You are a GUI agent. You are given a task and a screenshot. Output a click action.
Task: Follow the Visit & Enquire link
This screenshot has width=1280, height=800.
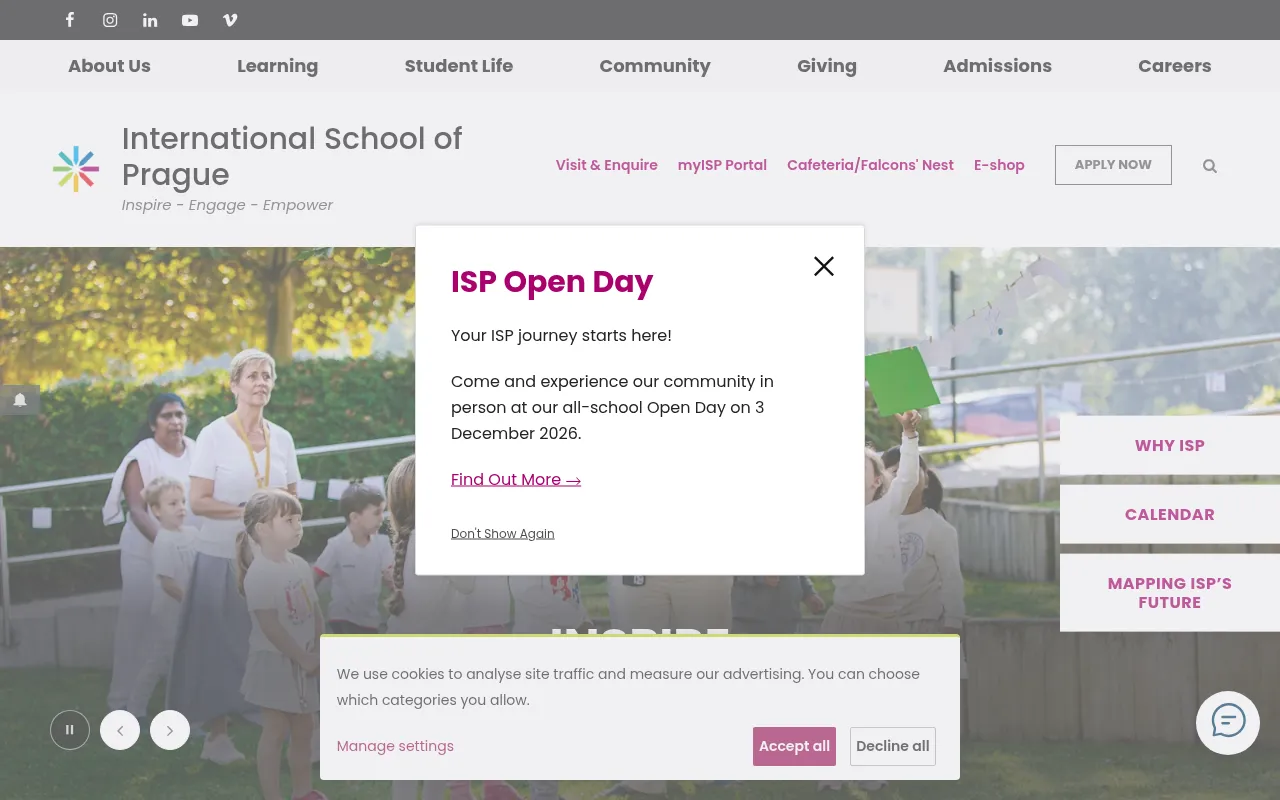coord(607,165)
